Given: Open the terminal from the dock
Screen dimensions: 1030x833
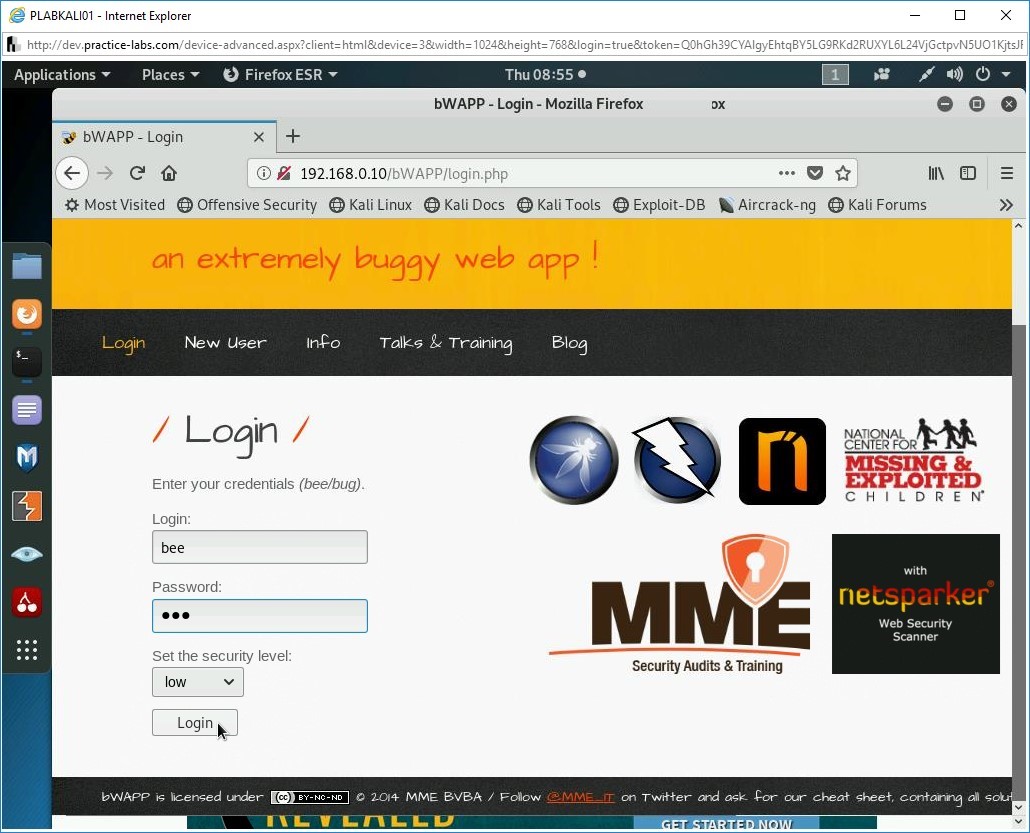Looking at the screenshot, I should pos(27,362).
